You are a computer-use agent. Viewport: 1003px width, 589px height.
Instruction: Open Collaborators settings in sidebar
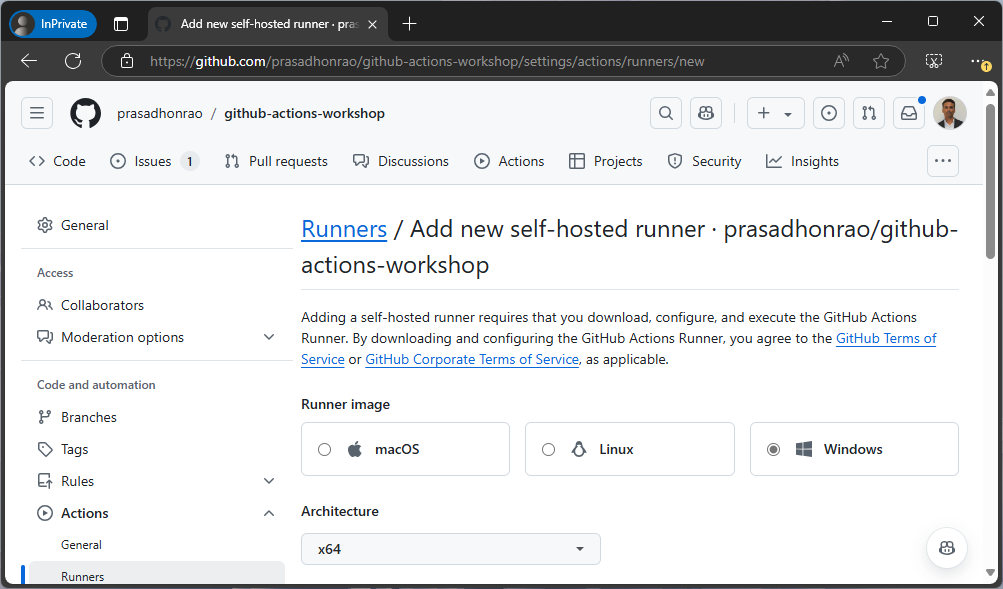coord(157,305)
